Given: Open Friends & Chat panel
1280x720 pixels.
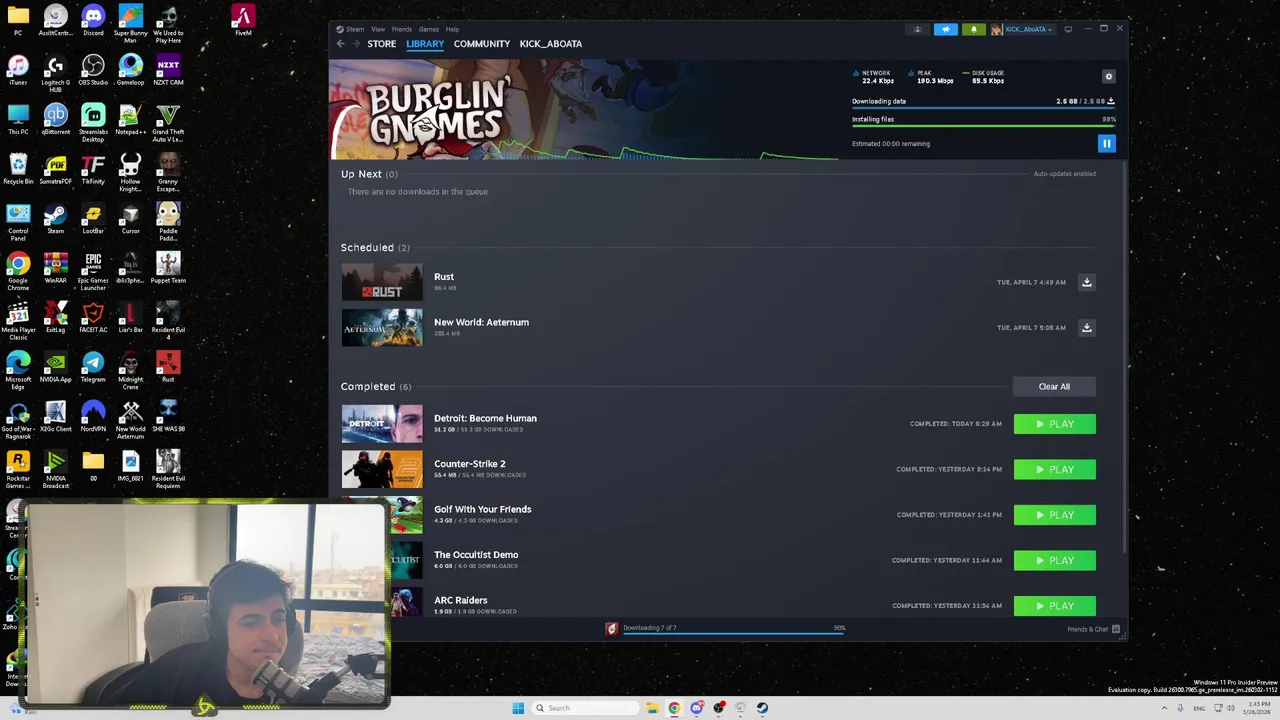Looking at the screenshot, I should coord(1093,629).
